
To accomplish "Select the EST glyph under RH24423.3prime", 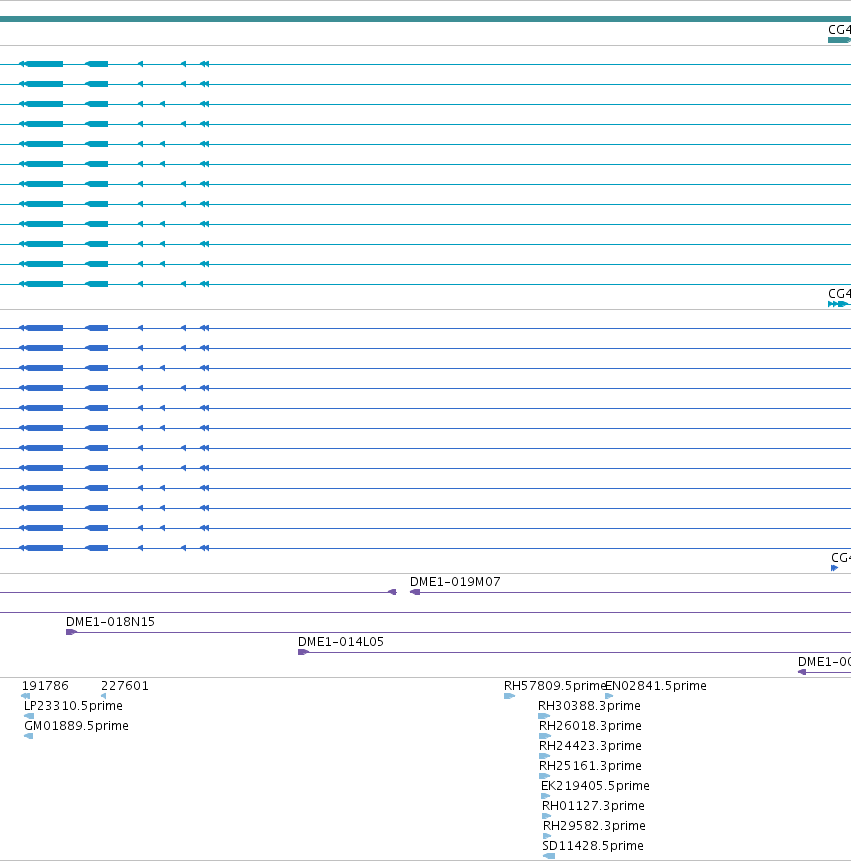I will point(545,756).
